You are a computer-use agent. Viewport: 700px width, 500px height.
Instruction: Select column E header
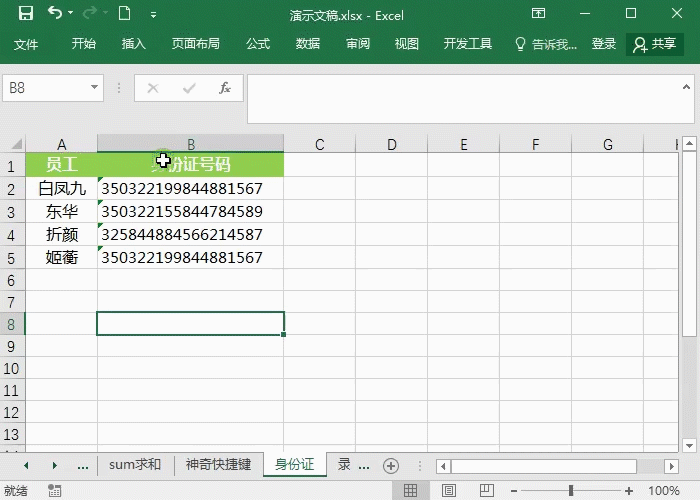point(463,144)
